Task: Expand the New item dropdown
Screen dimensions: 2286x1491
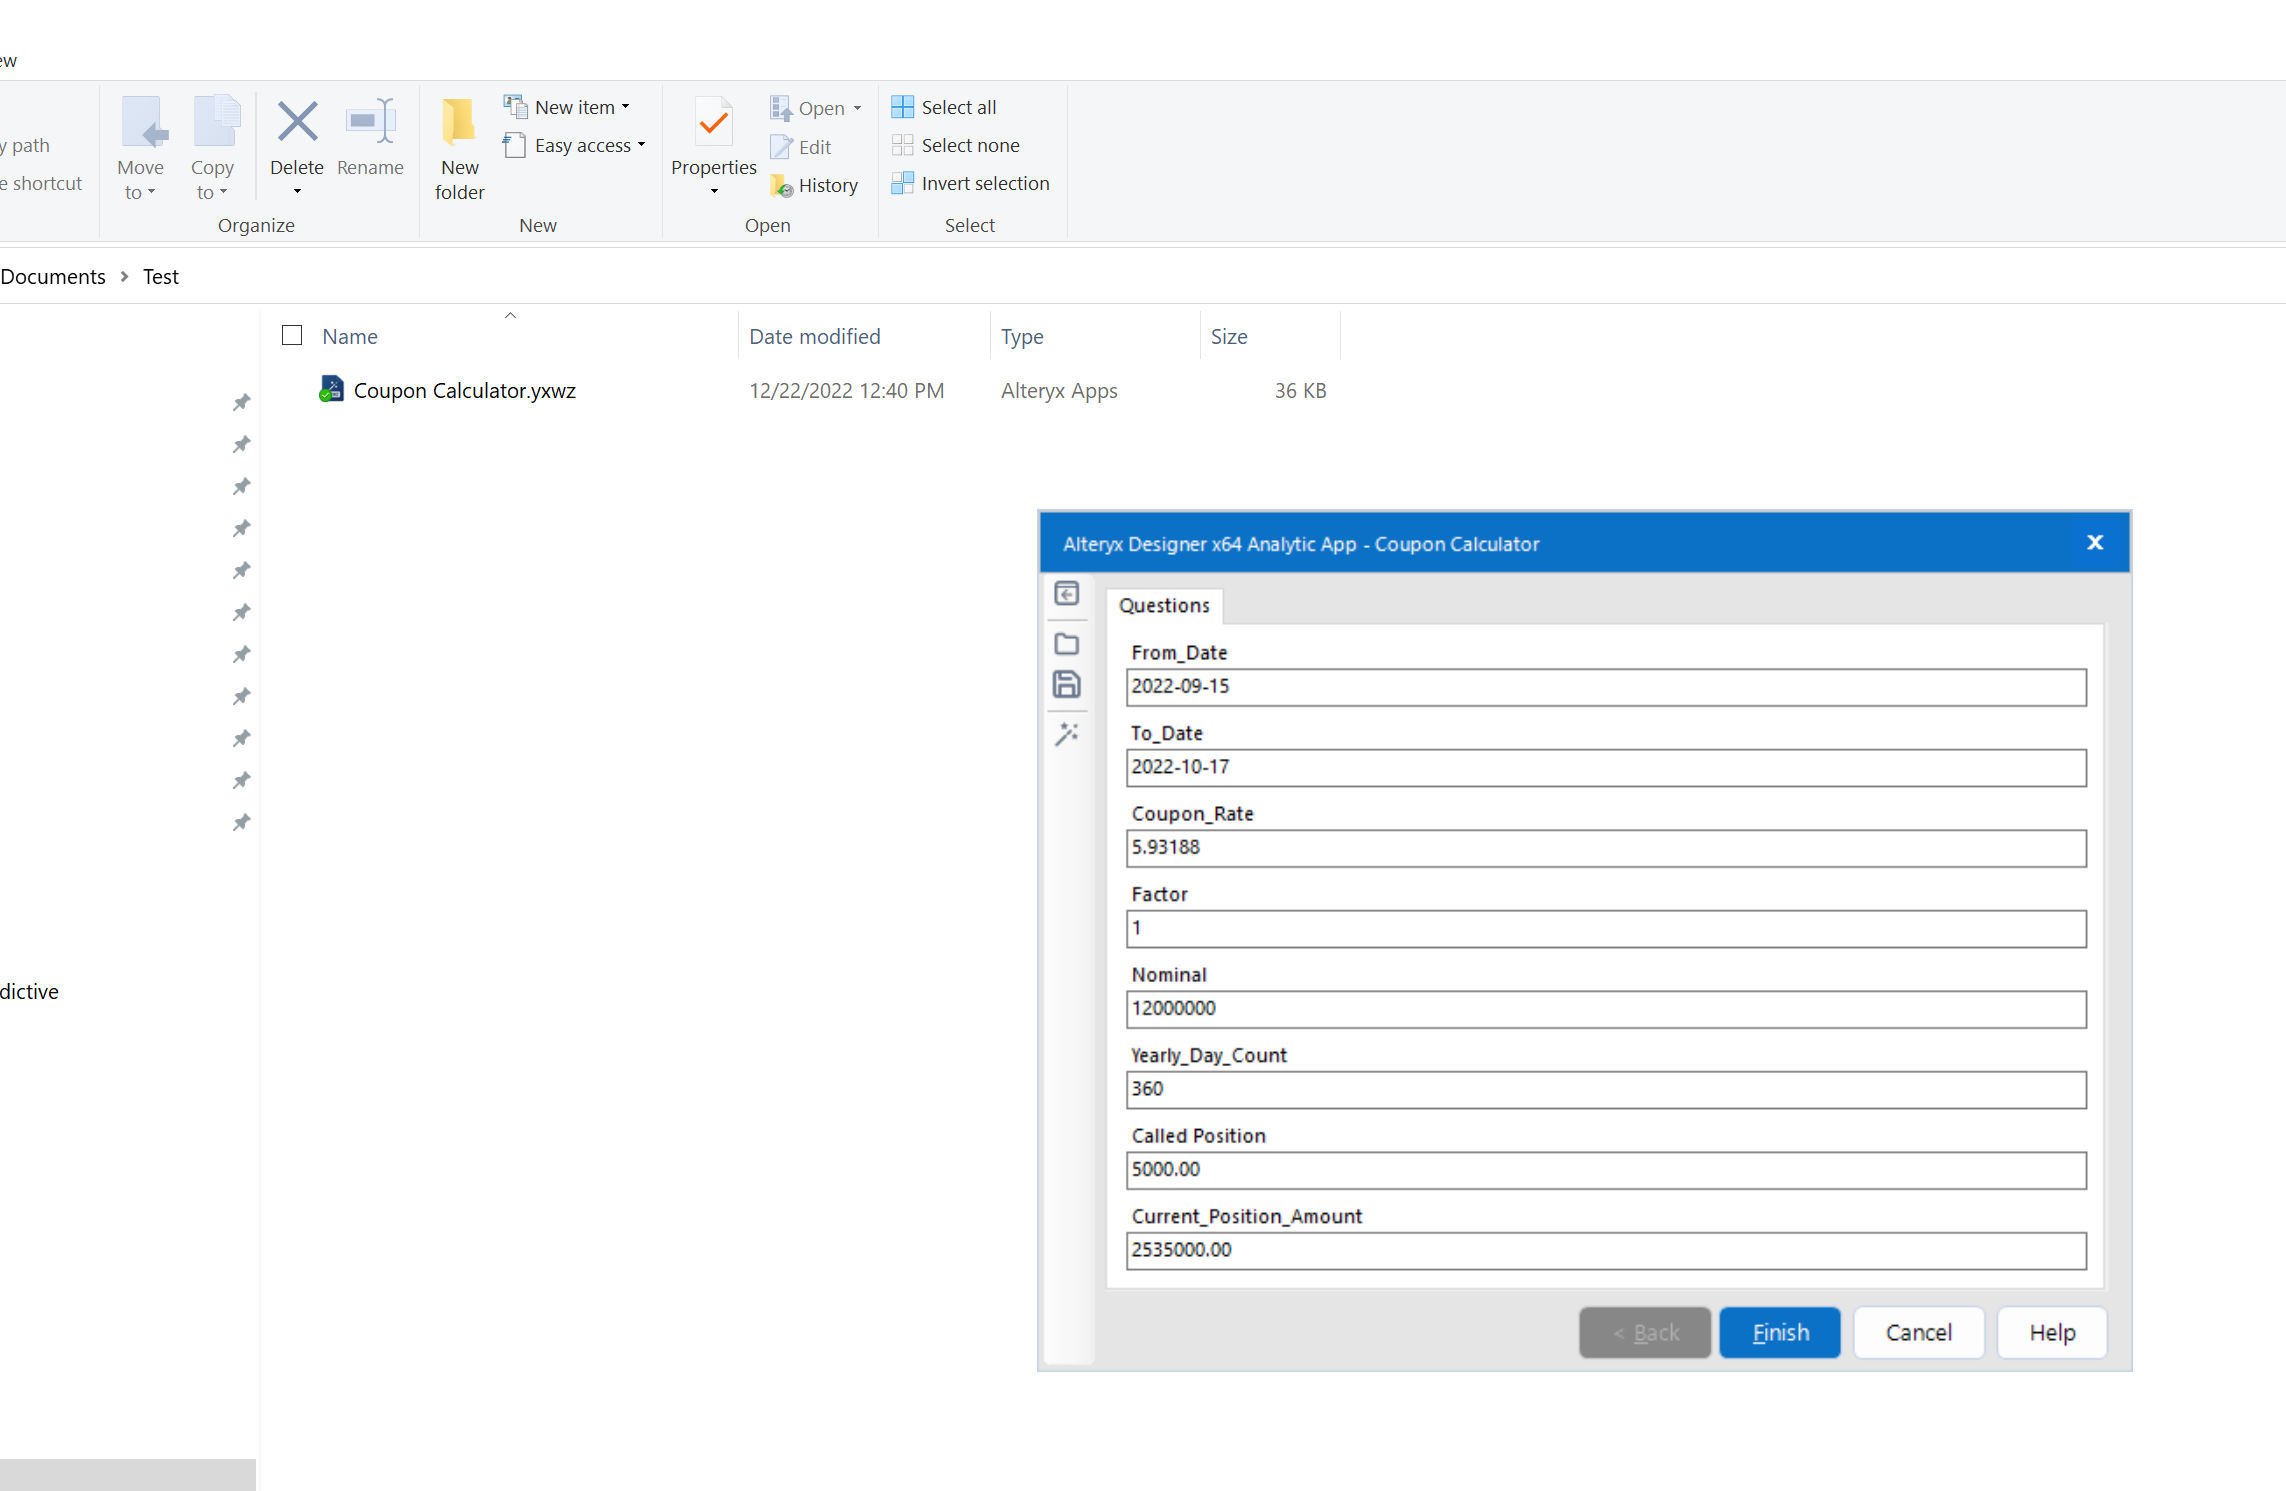Action: (x=624, y=106)
